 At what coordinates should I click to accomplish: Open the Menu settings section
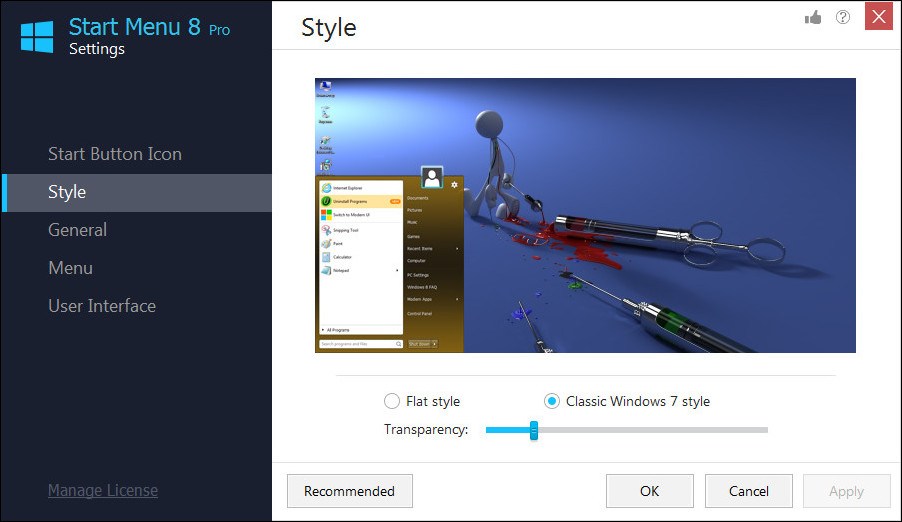click(70, 268)
